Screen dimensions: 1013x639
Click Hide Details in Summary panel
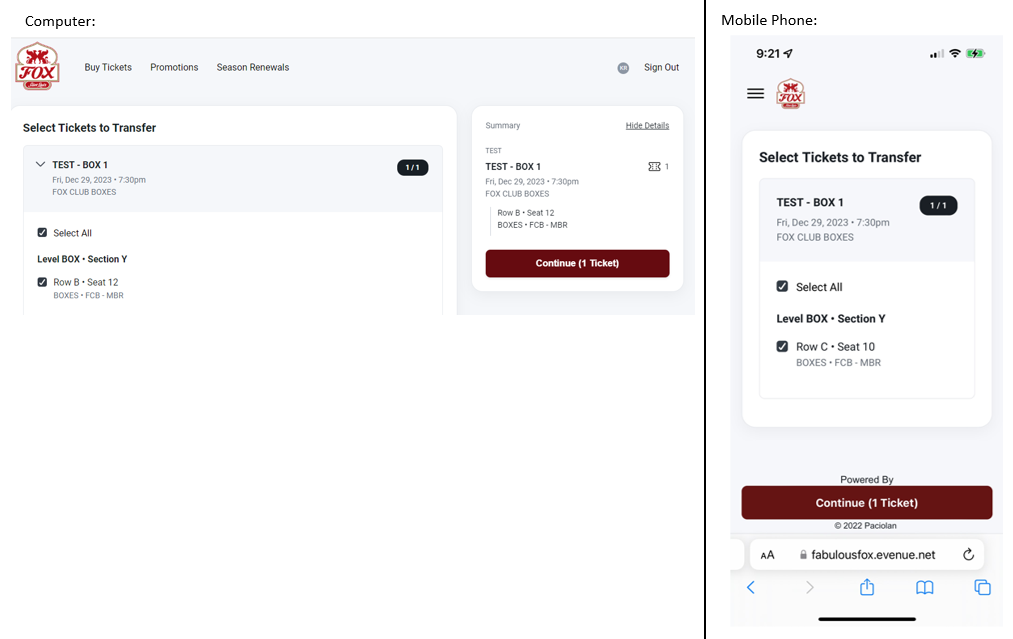(647, 125)
